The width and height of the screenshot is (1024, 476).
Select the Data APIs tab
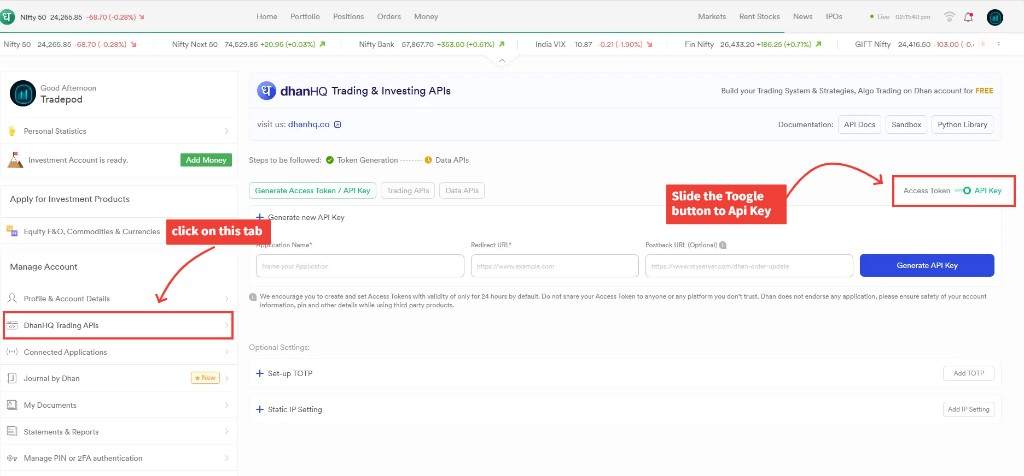(462, 191)
